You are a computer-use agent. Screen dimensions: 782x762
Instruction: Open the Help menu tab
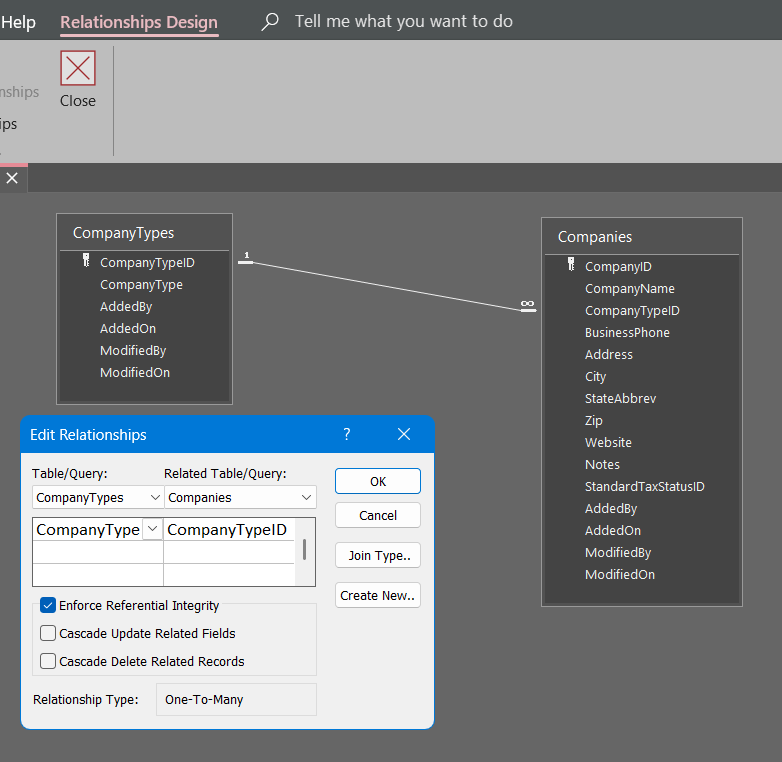(x=18, y=22)
